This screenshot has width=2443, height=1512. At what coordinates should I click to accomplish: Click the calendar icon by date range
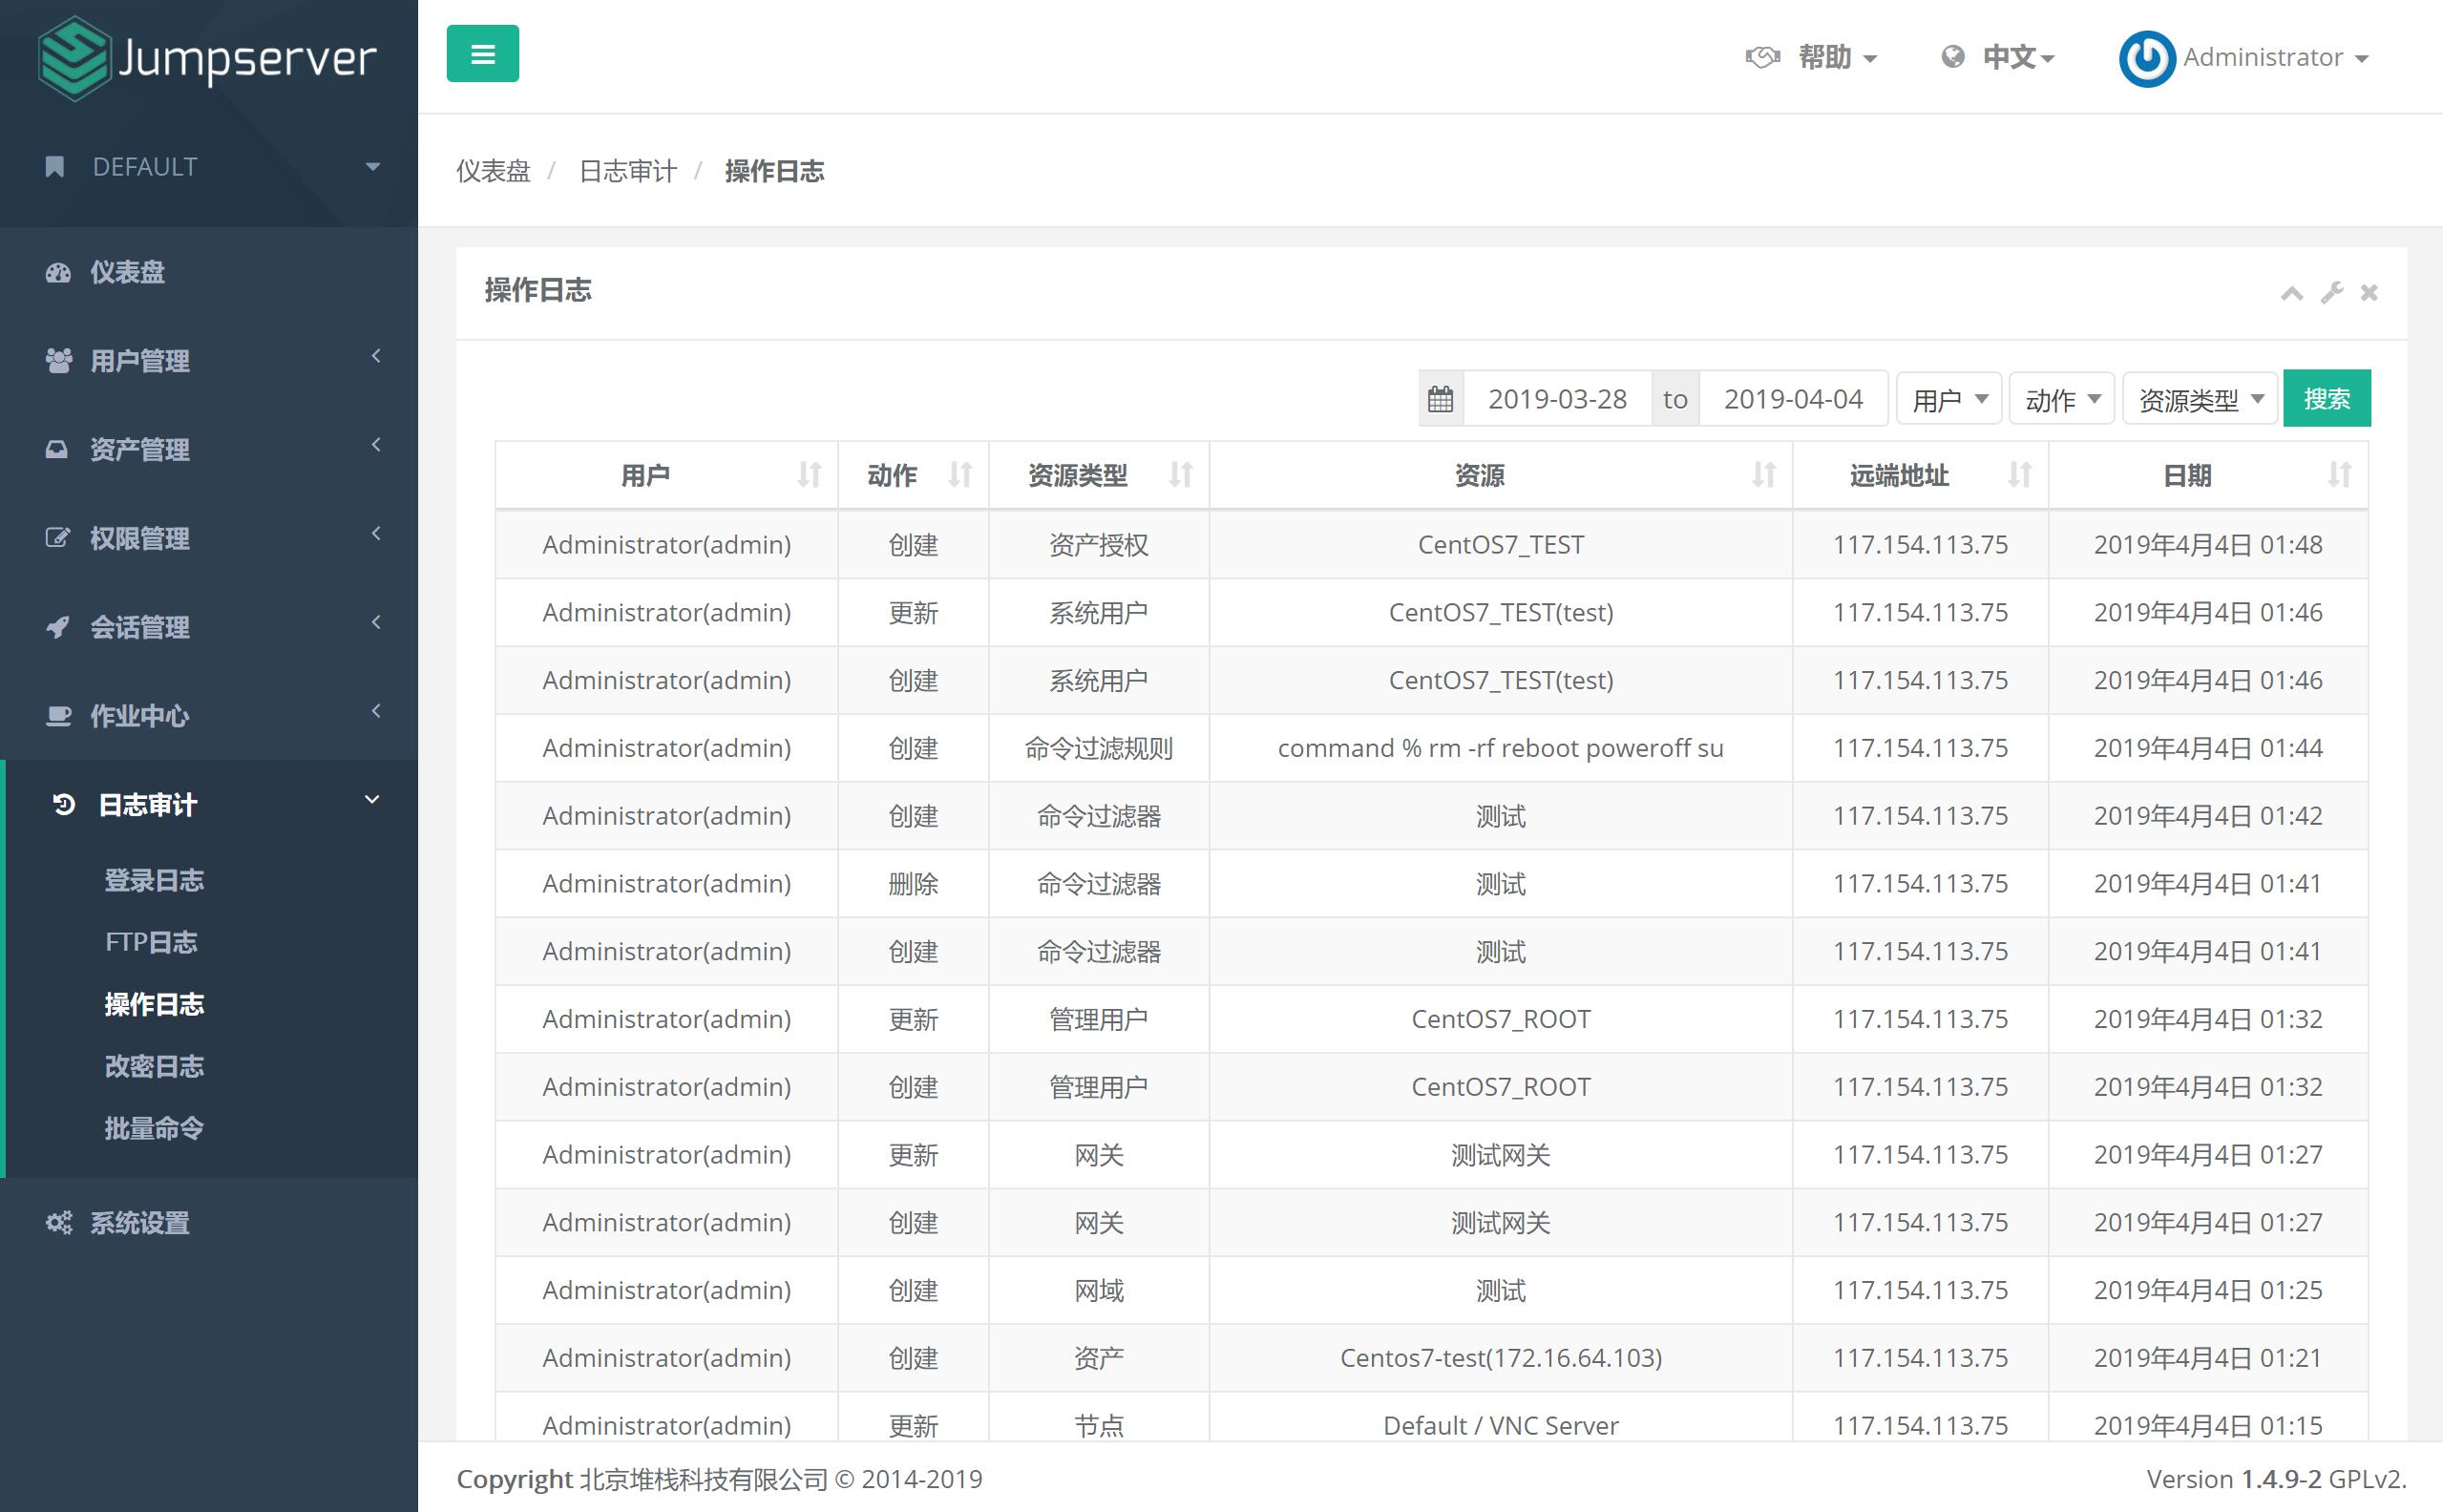click(x=1441, y=399)
